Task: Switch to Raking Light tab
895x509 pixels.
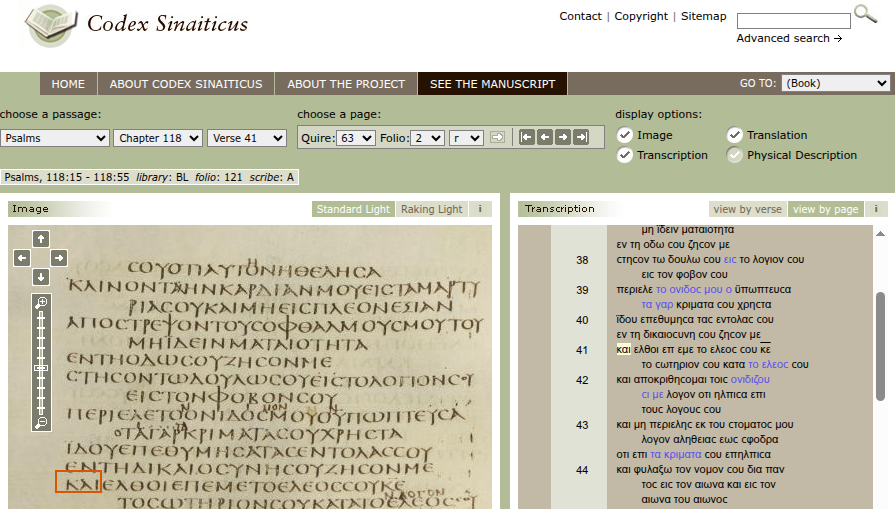Action: point(432,209)
